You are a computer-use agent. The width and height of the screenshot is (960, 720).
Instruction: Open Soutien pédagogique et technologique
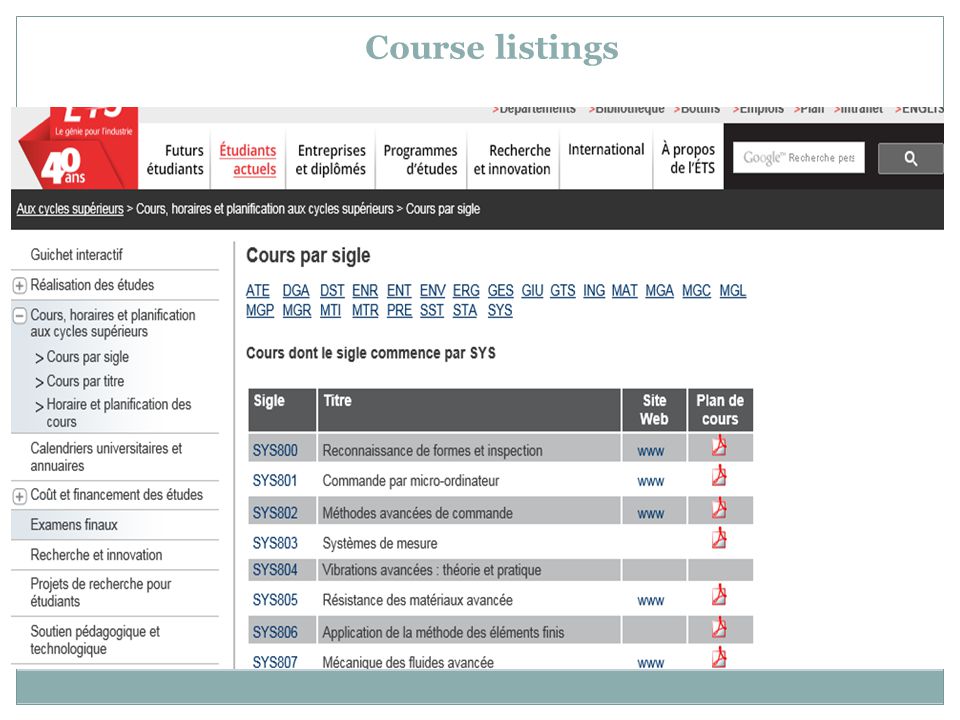point(95,640)
